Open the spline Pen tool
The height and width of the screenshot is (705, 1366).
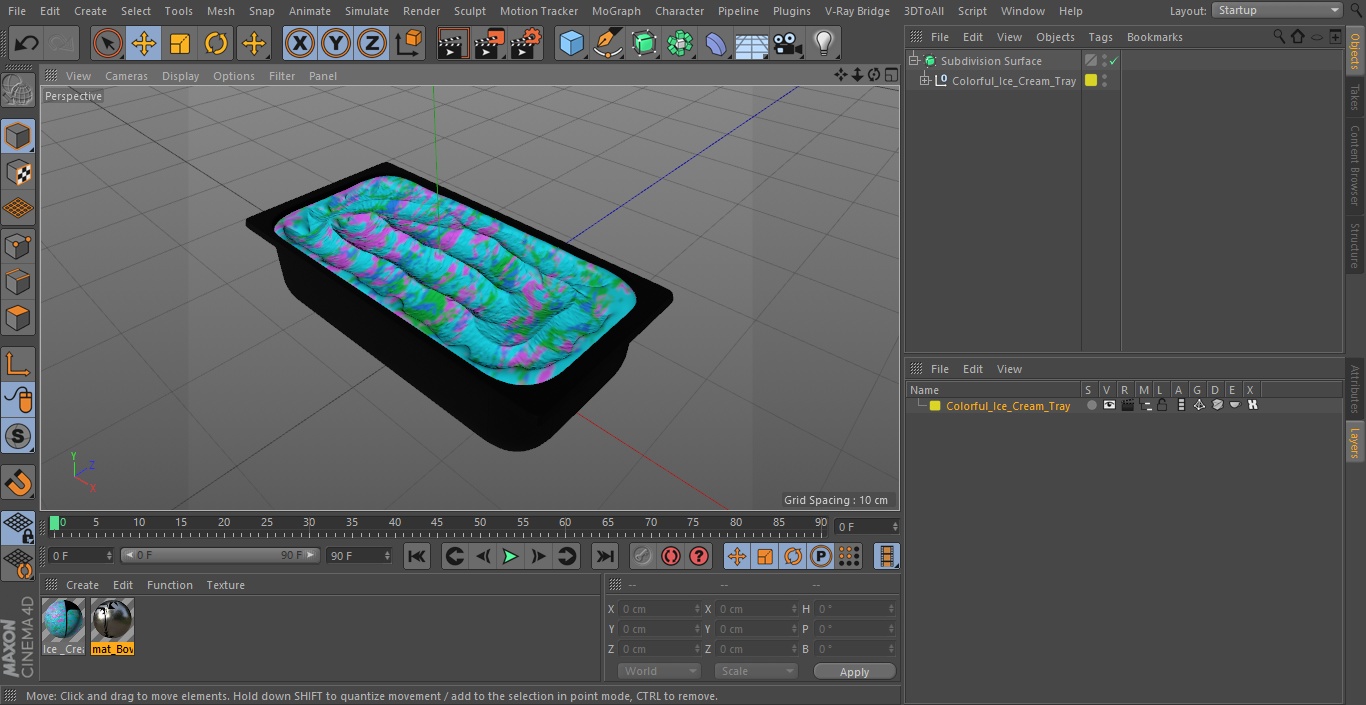(608, 43)
